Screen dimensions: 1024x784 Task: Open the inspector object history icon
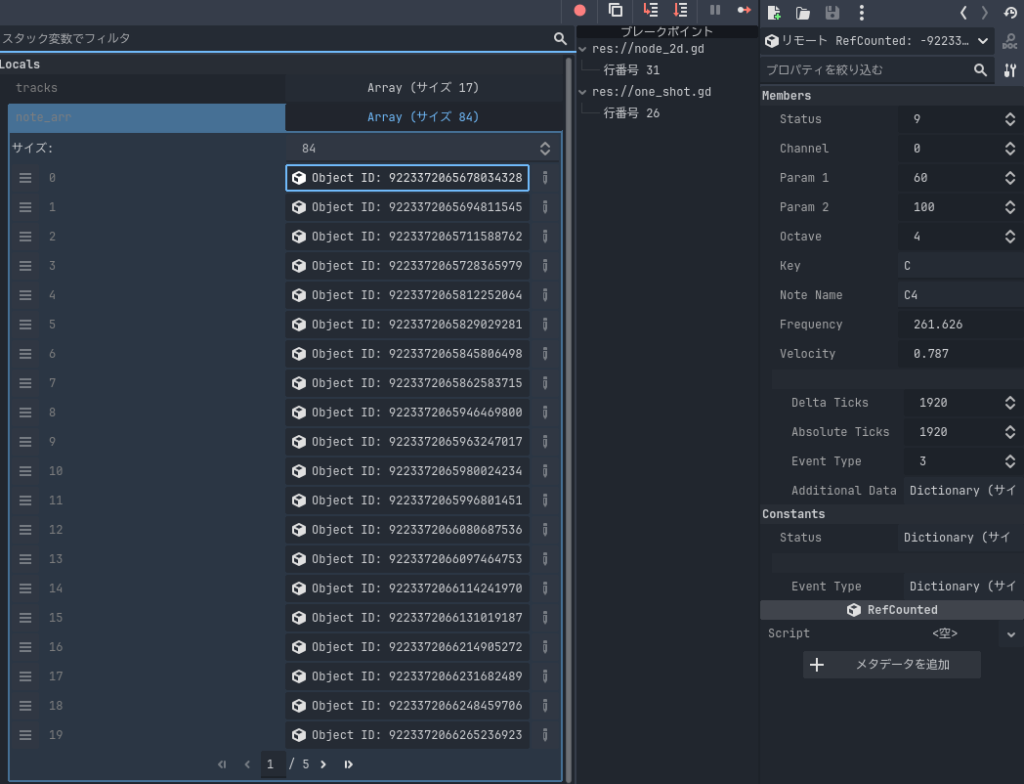pos(1010,12)
